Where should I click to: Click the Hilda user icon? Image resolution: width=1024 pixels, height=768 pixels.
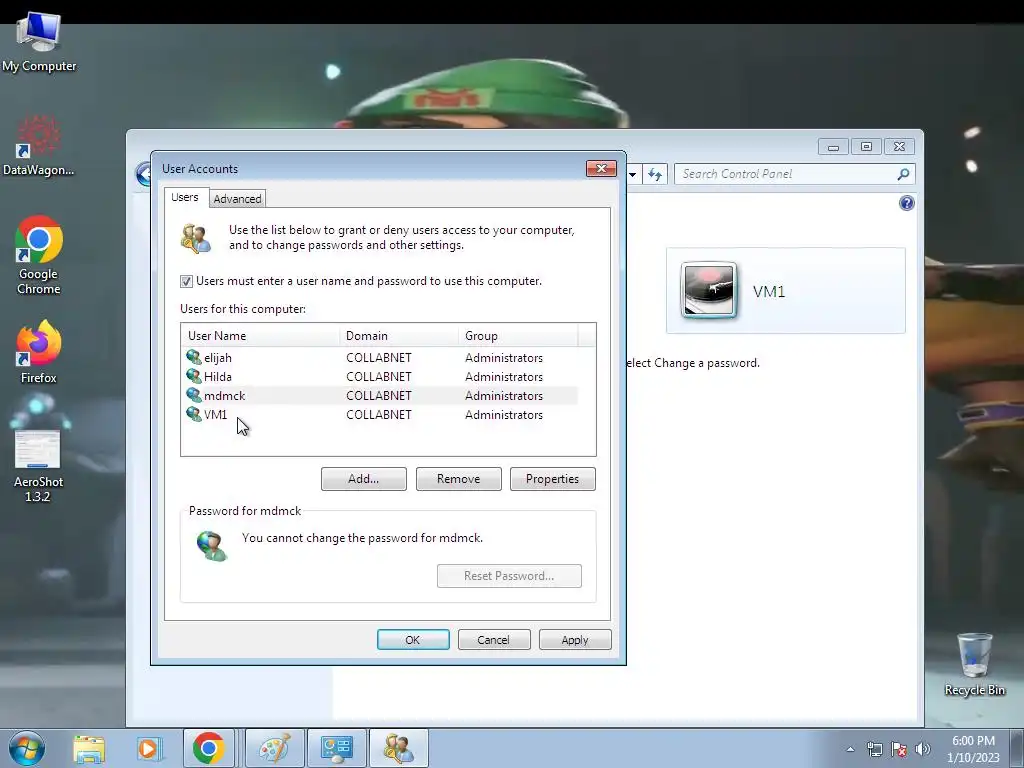click(x=194, y=376)
